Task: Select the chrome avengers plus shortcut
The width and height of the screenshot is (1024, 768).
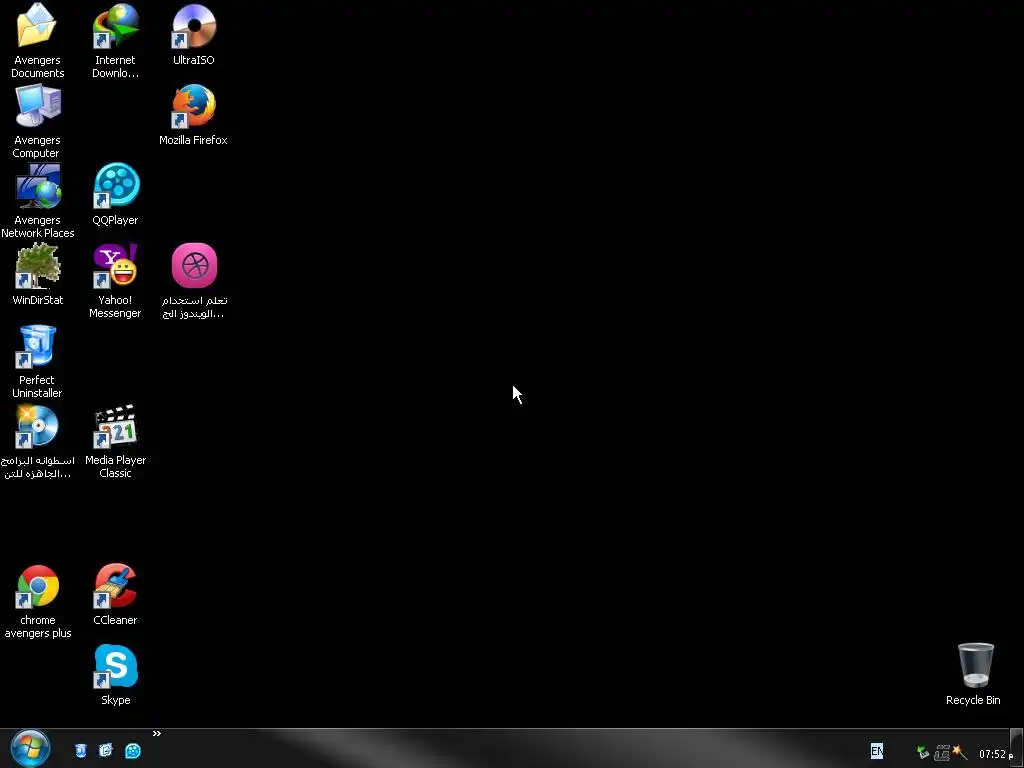Action: pyautogui.click(x=37, y=586)
